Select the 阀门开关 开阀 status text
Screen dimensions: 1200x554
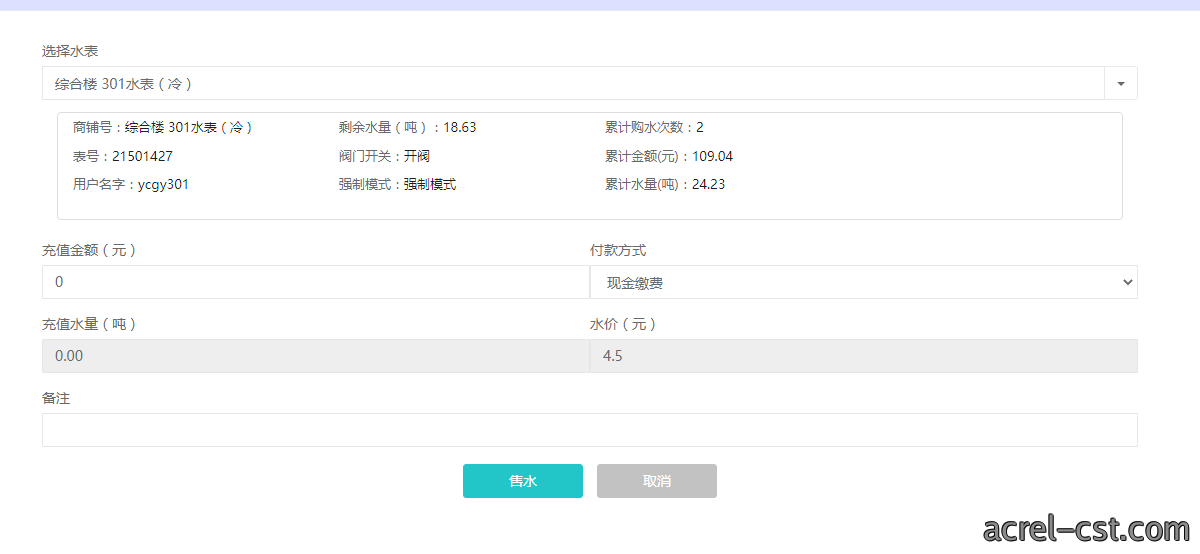(384, 157)
